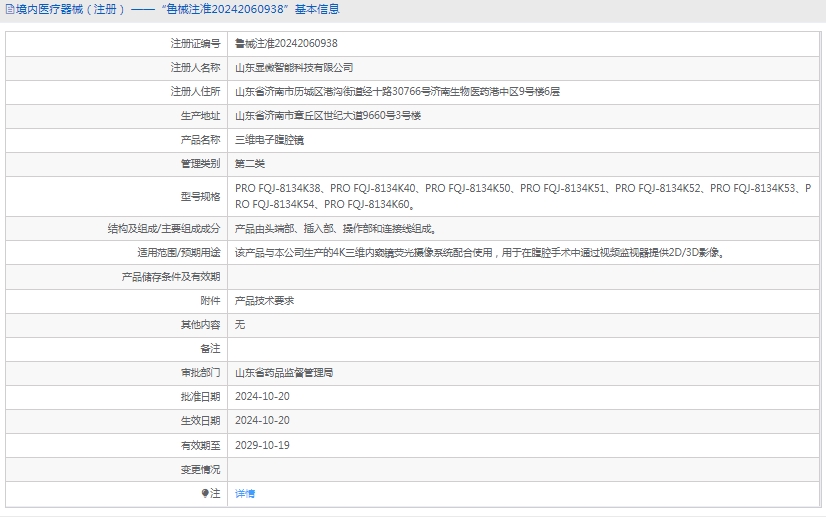Image resolution: width=826 pixels, height=517 pixels.
Task: Click approval department 山东省药品监督管理局
Action: point(284,372)
